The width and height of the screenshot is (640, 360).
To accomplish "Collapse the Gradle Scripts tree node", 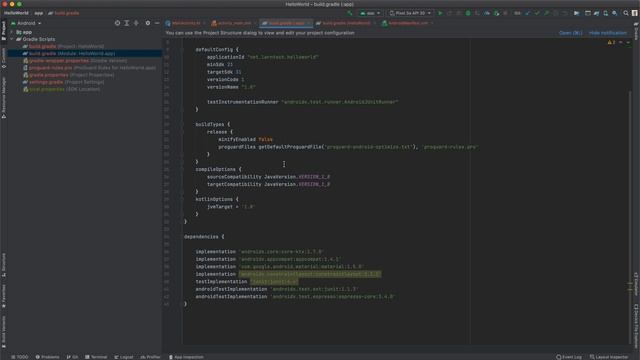I will [11, 39].
